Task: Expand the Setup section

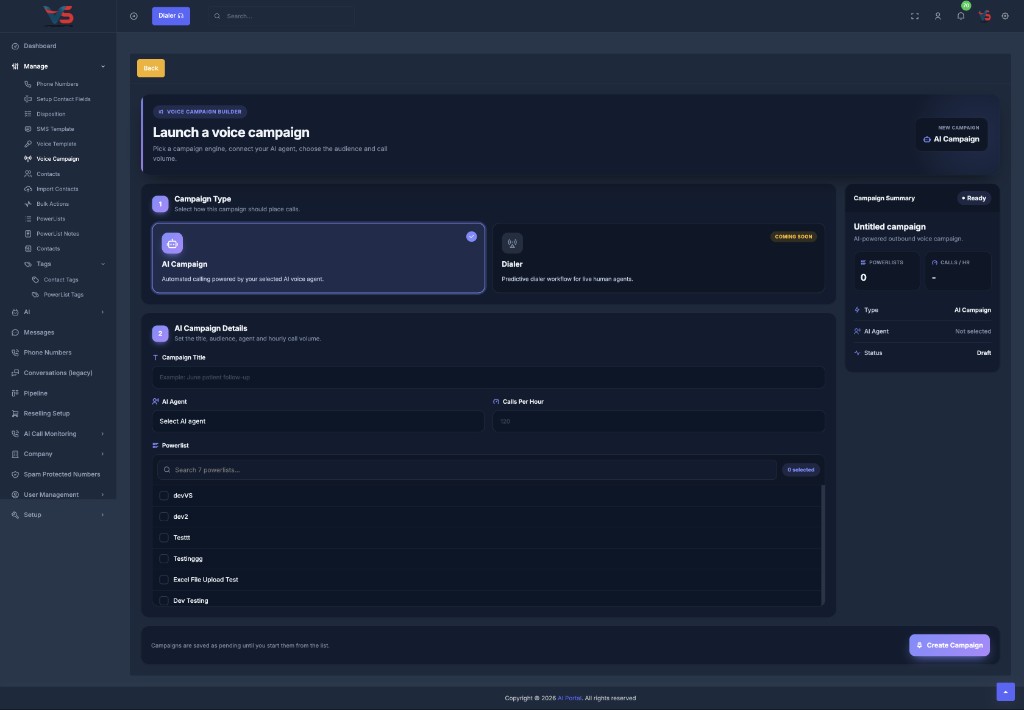Action: tap(58, 515)
